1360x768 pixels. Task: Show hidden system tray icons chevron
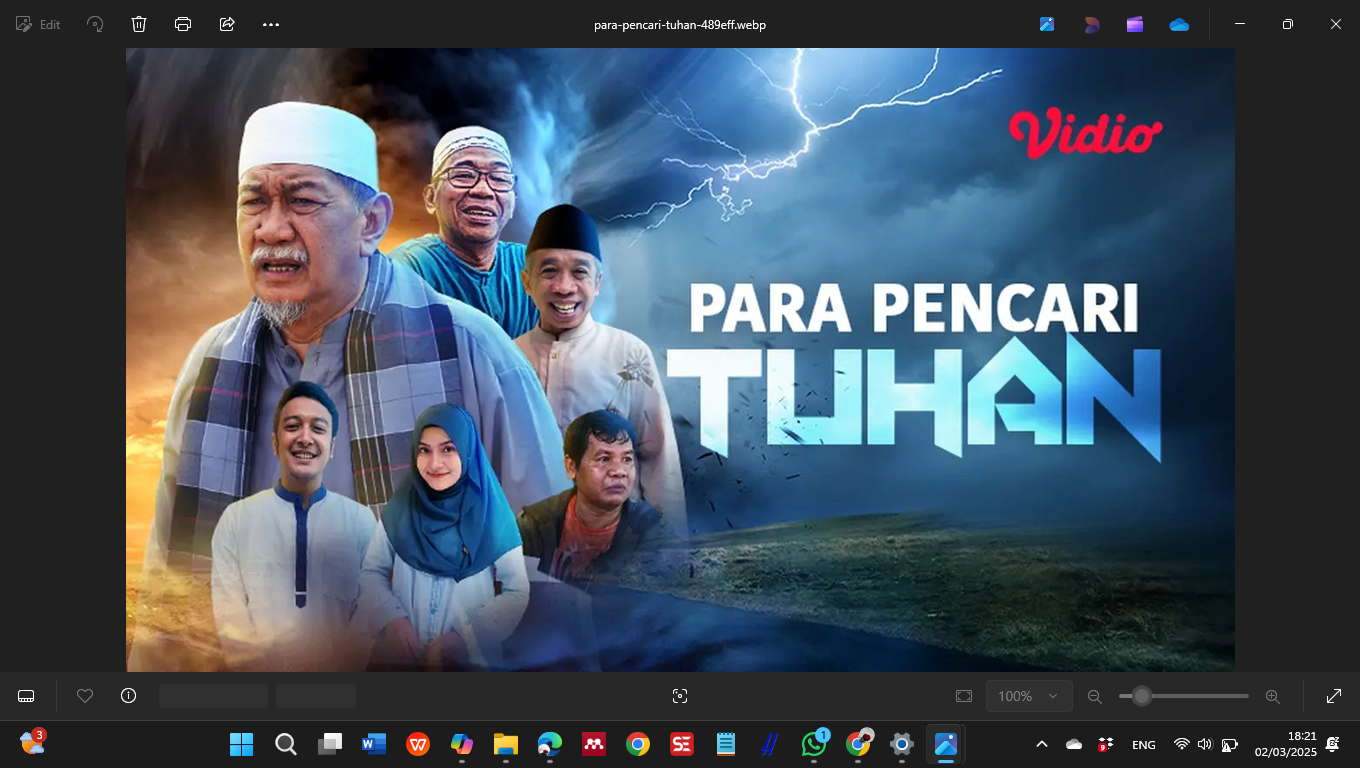coord(1041,744)
